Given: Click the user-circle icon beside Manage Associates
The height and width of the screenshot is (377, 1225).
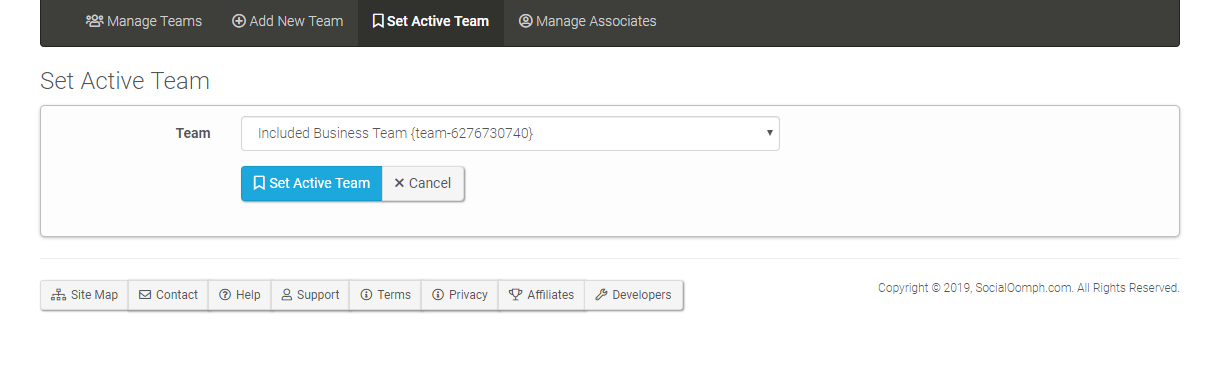Looking at the screenshot, I should coord(525,21).
